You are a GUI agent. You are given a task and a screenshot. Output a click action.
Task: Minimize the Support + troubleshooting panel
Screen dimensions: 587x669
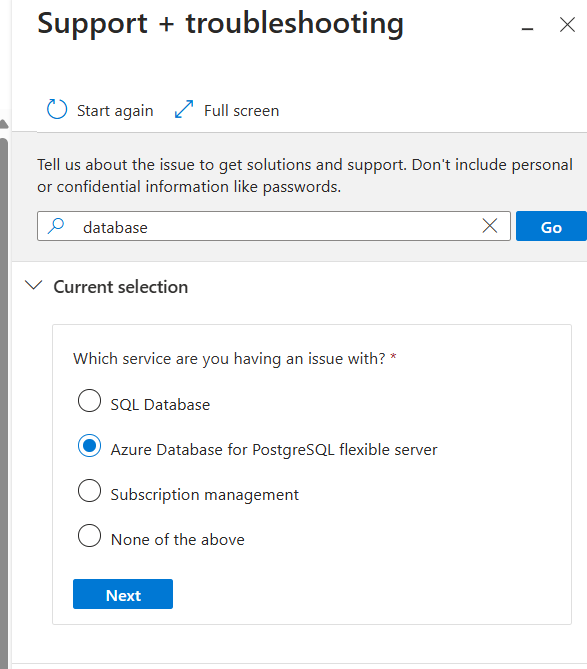click(527, 29)
